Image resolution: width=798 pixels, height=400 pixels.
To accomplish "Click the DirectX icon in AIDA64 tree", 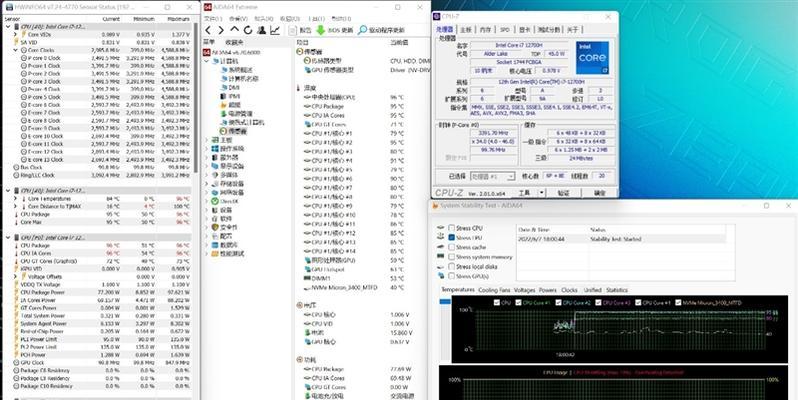I will click(215, 202).
